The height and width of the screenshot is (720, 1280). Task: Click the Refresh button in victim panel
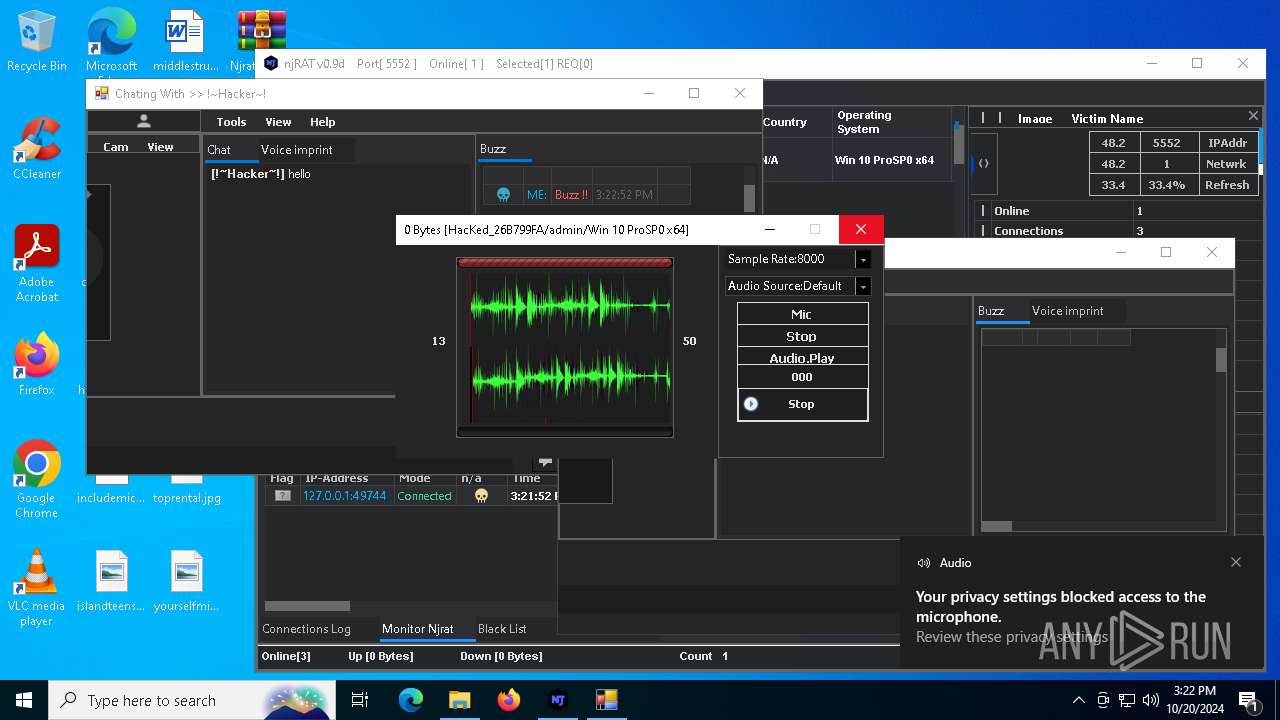click(x=1227, y=185)
